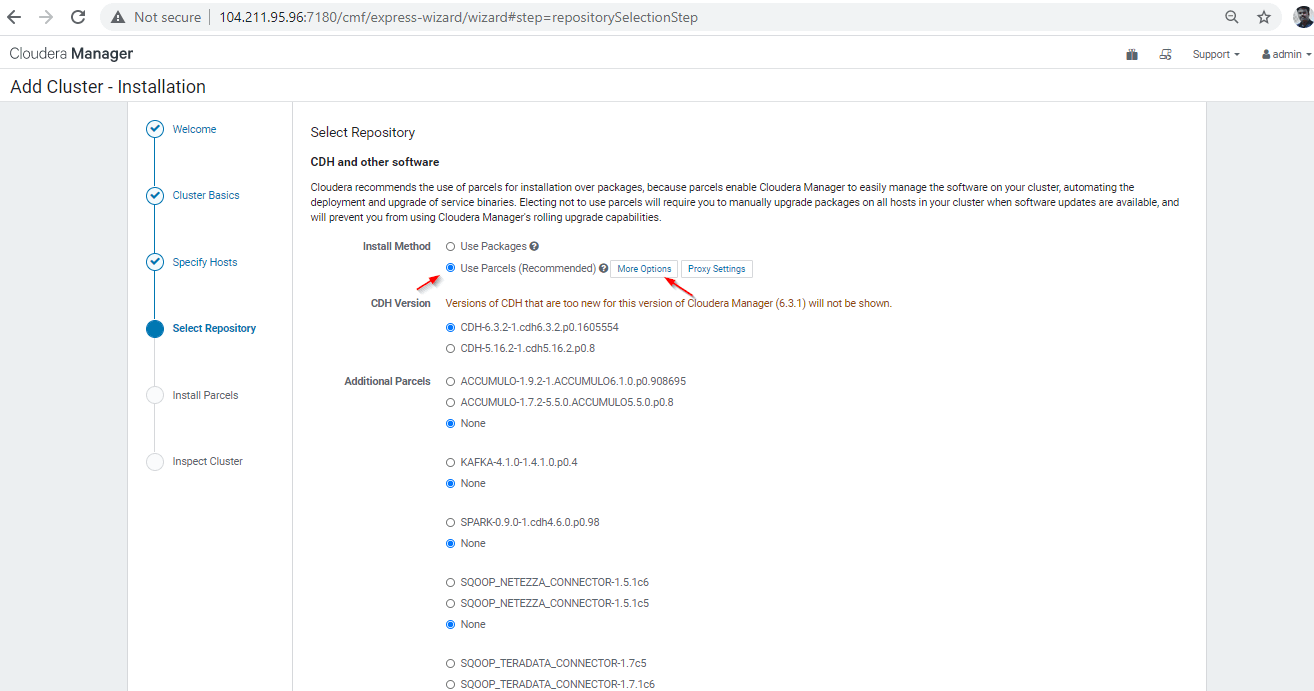Go to the Cluster Basics wizard step
Image resolution: width=1314 pixels, height=691 pixels.
(206, 195)
